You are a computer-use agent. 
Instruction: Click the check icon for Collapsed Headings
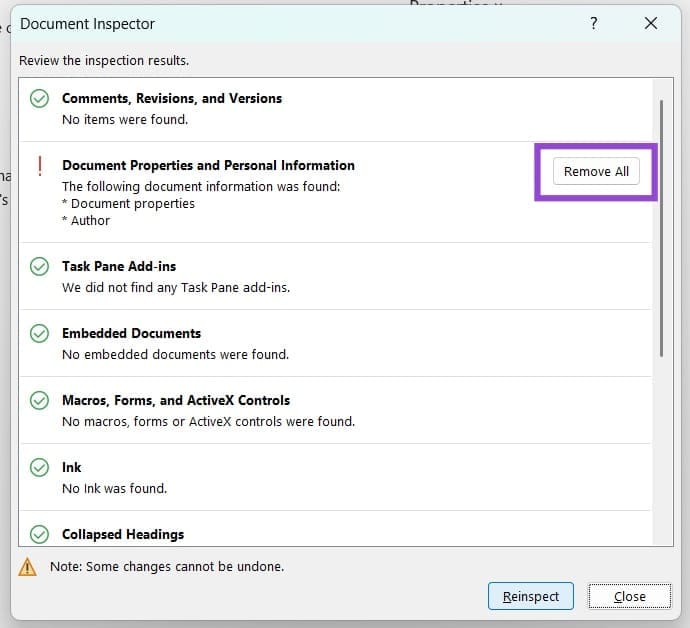tap(39, 535)
